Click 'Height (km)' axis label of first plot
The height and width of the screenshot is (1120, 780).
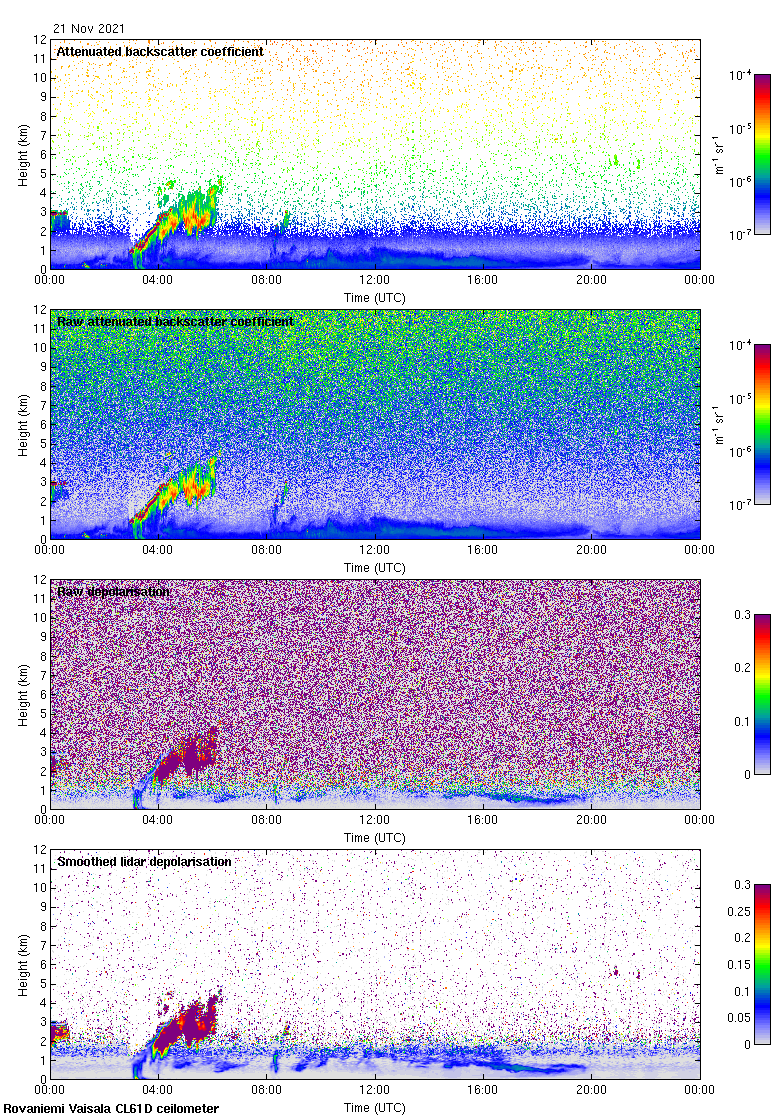24,154
